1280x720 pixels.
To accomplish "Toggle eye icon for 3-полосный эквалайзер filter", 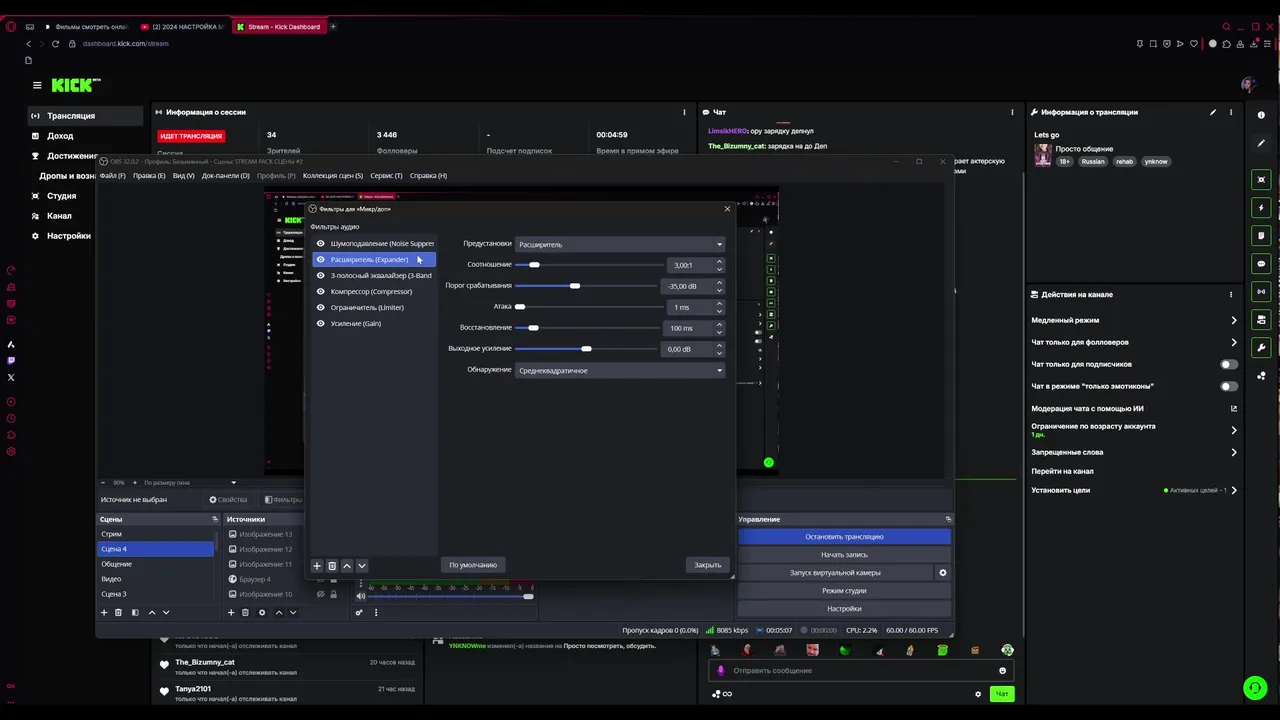I will pos(321,275).
